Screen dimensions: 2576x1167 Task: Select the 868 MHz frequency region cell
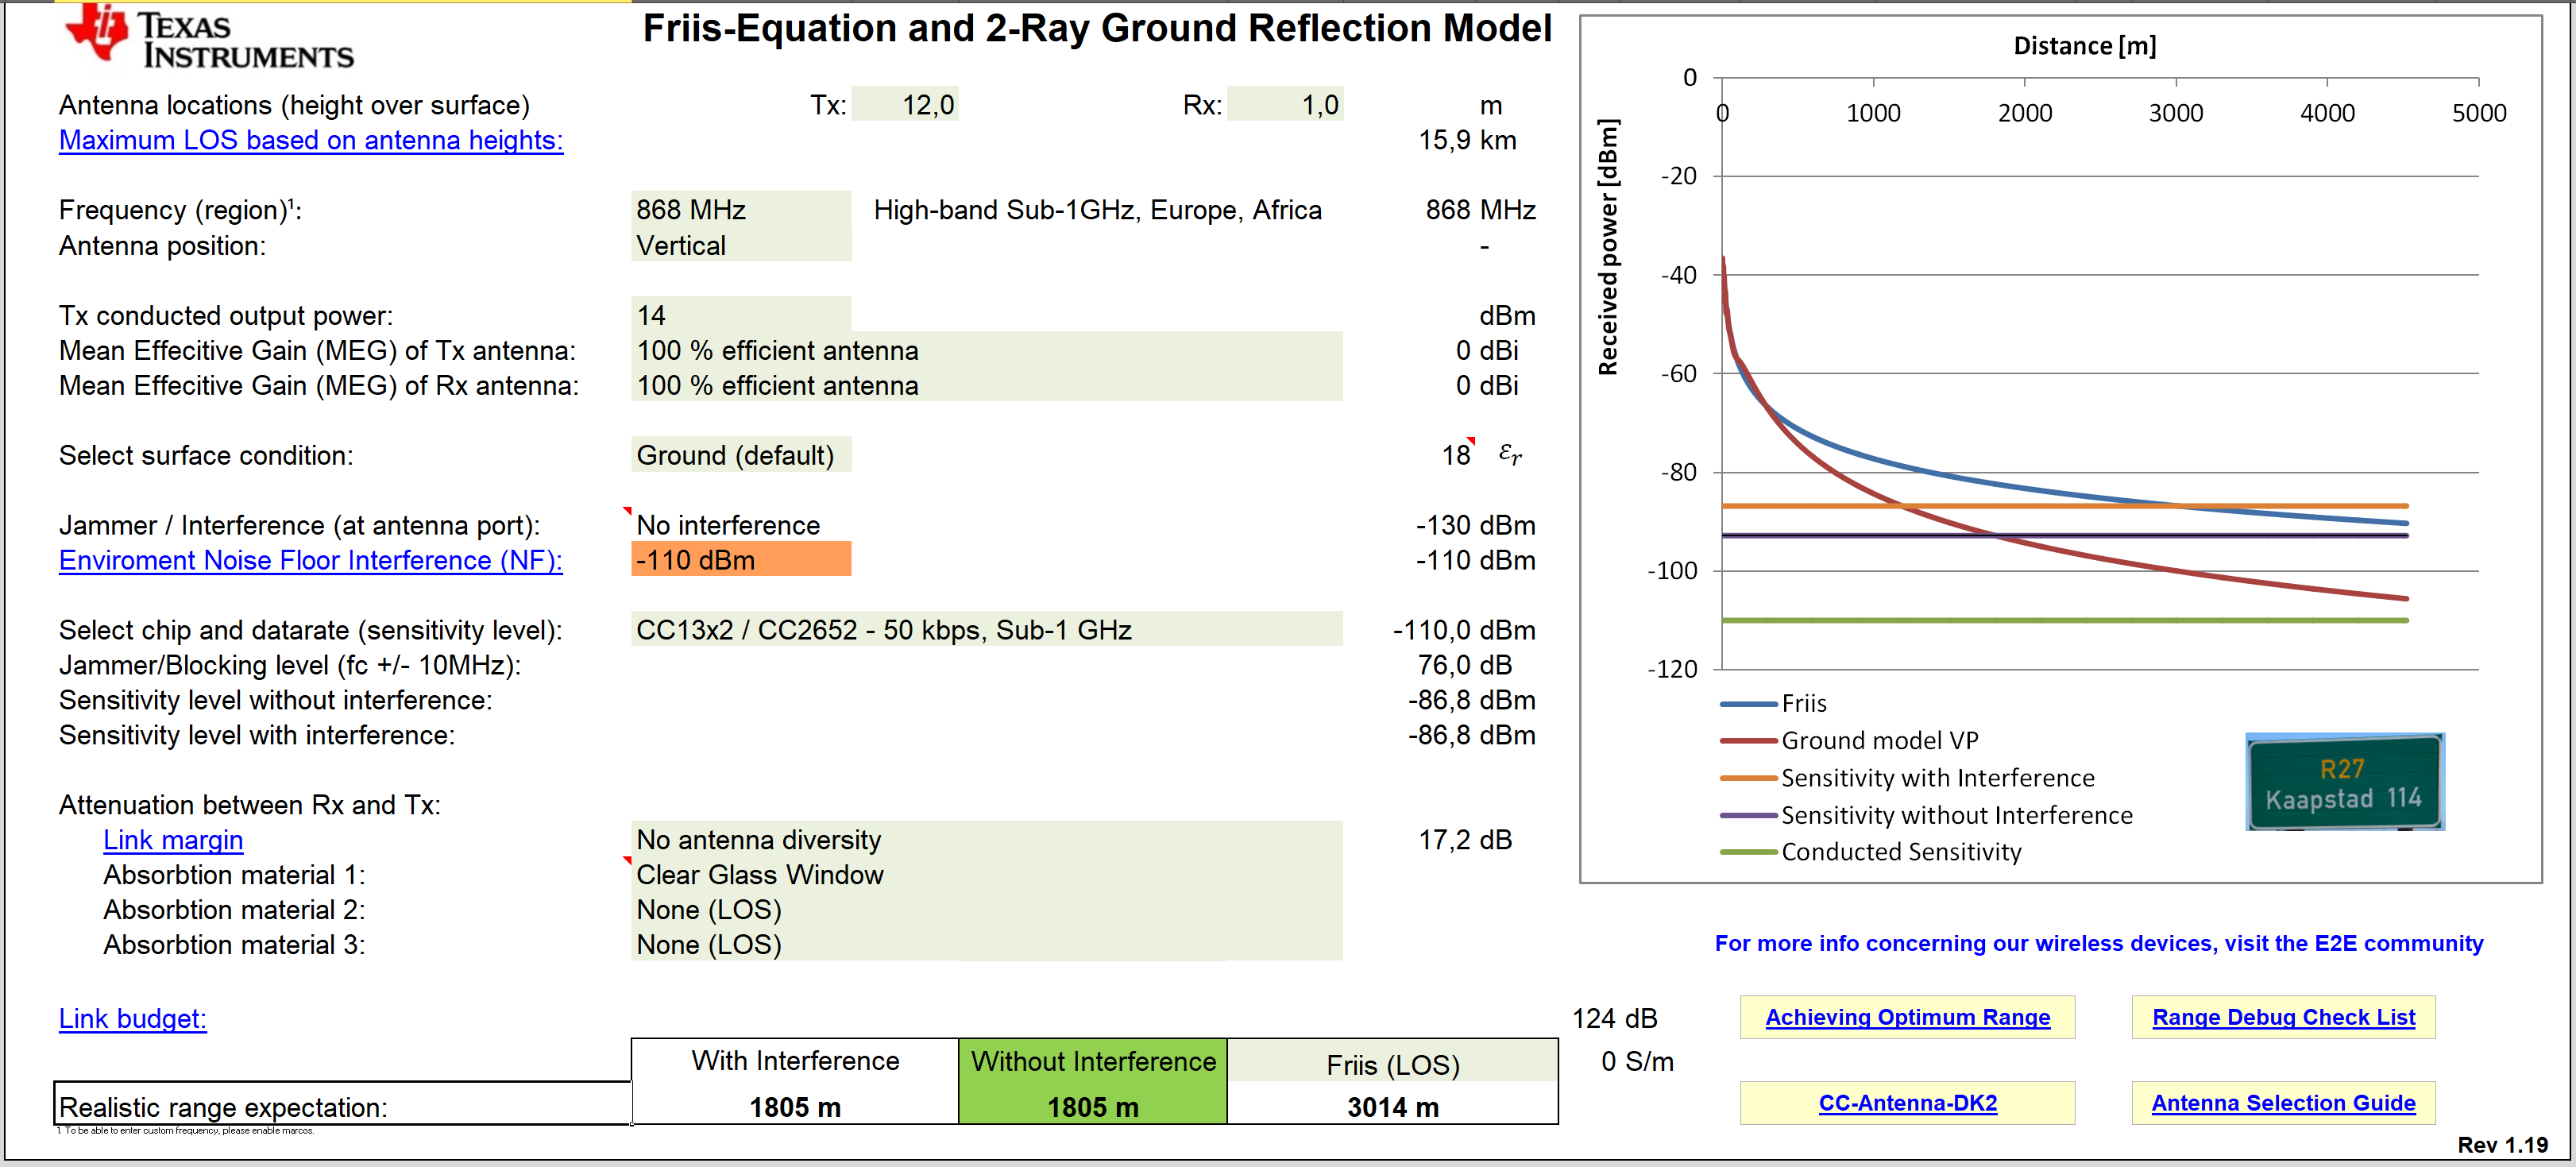pos(741,209)
